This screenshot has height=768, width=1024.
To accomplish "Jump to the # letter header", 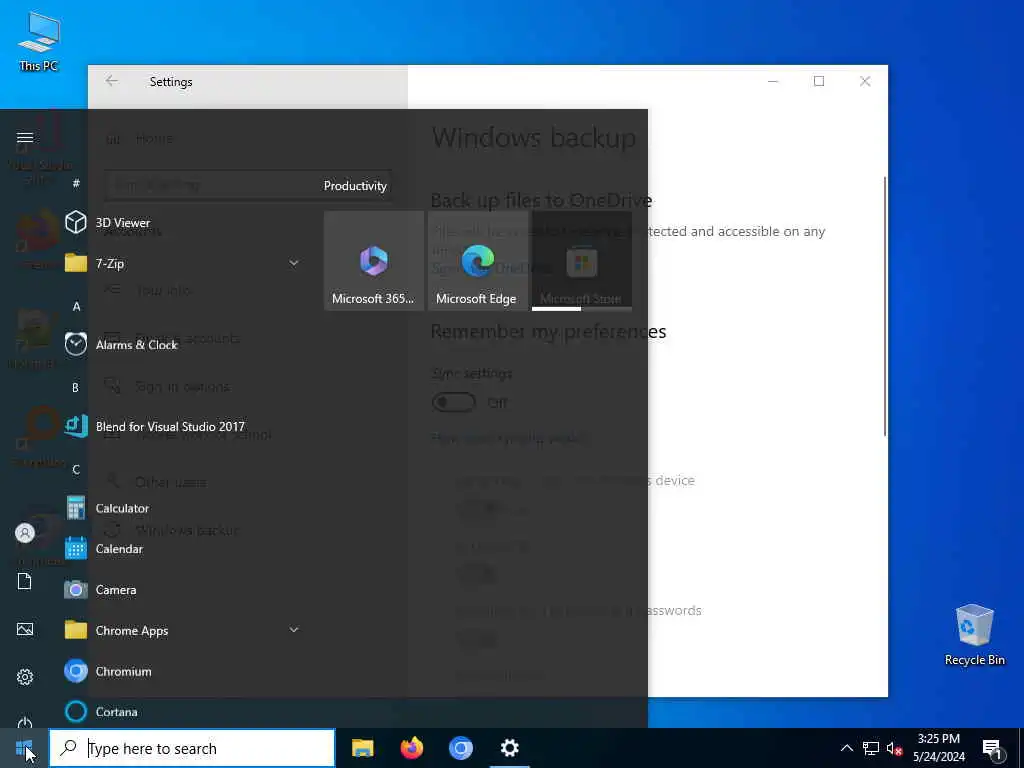I will click(x=76, y=184).
